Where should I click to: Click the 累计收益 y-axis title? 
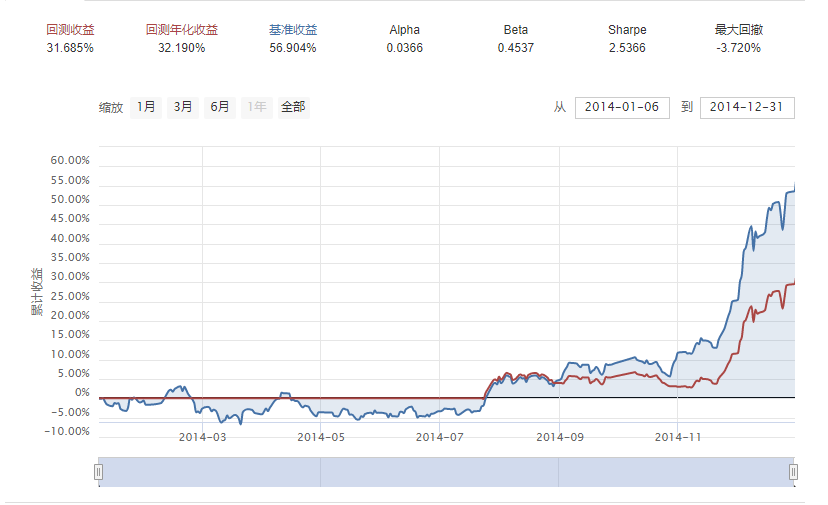click(x=37, y=292)
